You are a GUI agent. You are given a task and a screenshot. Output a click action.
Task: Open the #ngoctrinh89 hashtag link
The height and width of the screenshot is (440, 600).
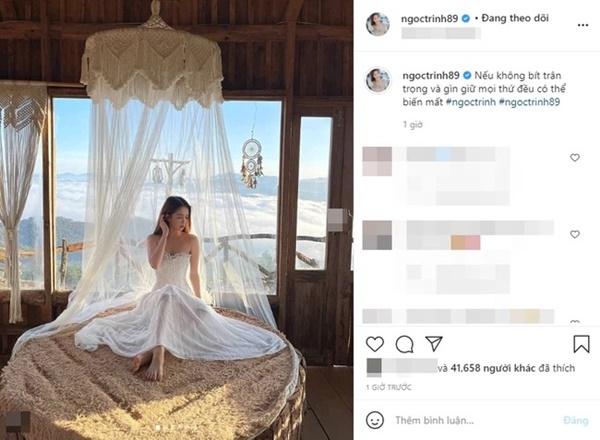pos(530,102)
